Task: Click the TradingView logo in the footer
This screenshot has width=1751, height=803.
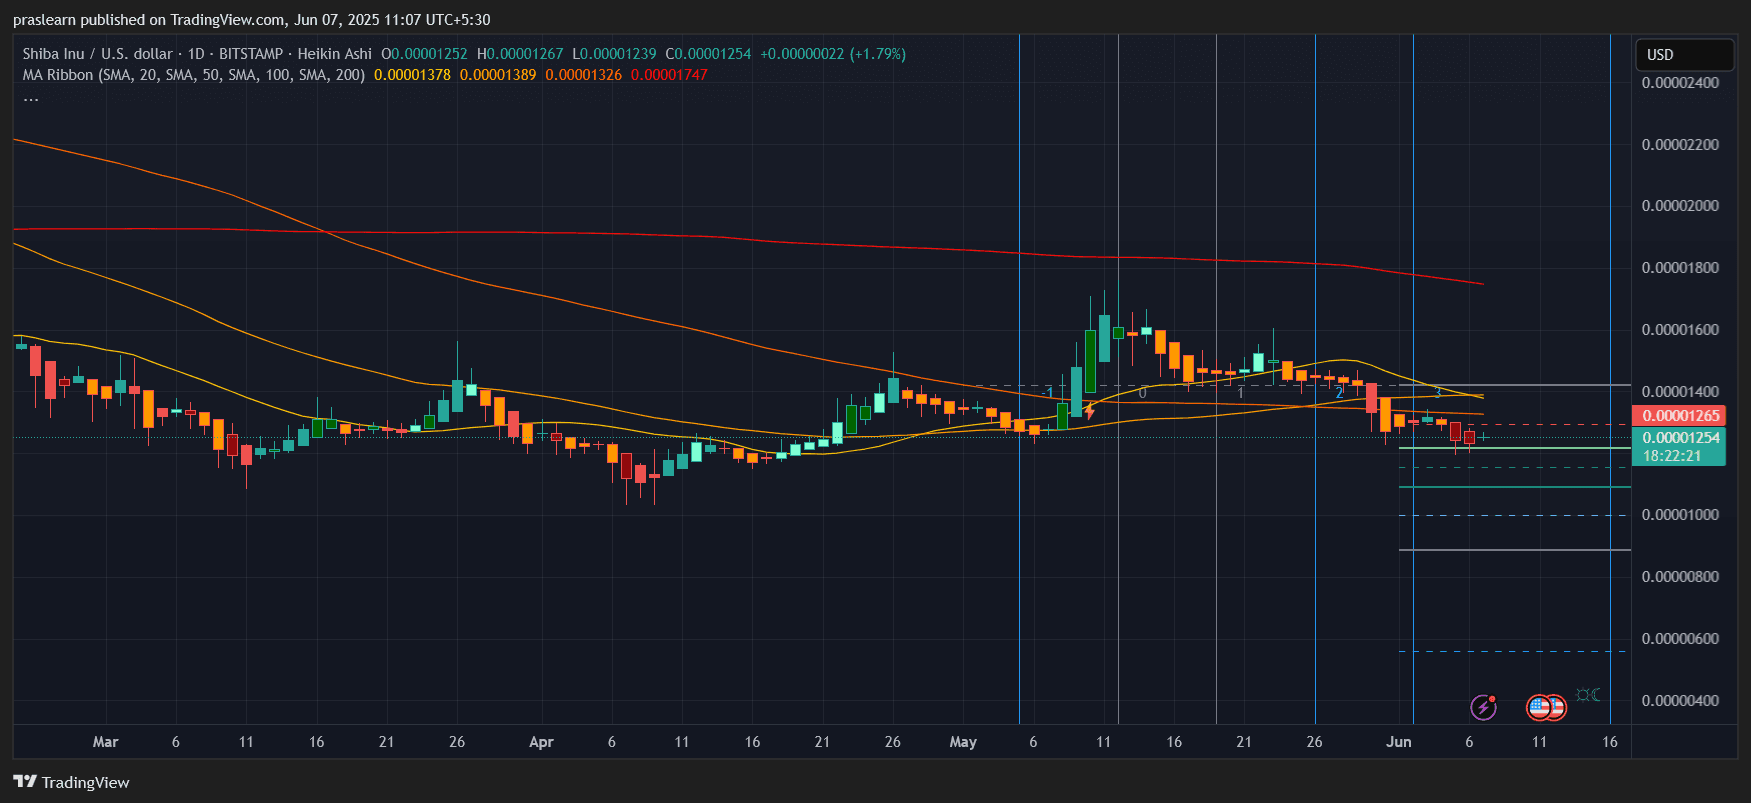Action: pyautogui.click(x=72, y=782)
